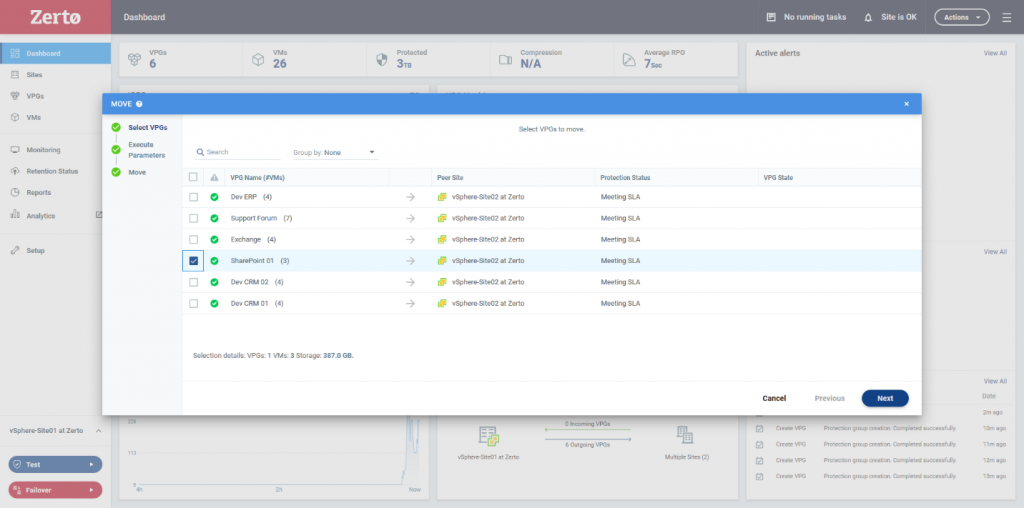Click the arrow icon in Support Forum row
The image size is (1024, 508).
click(410, 218)
